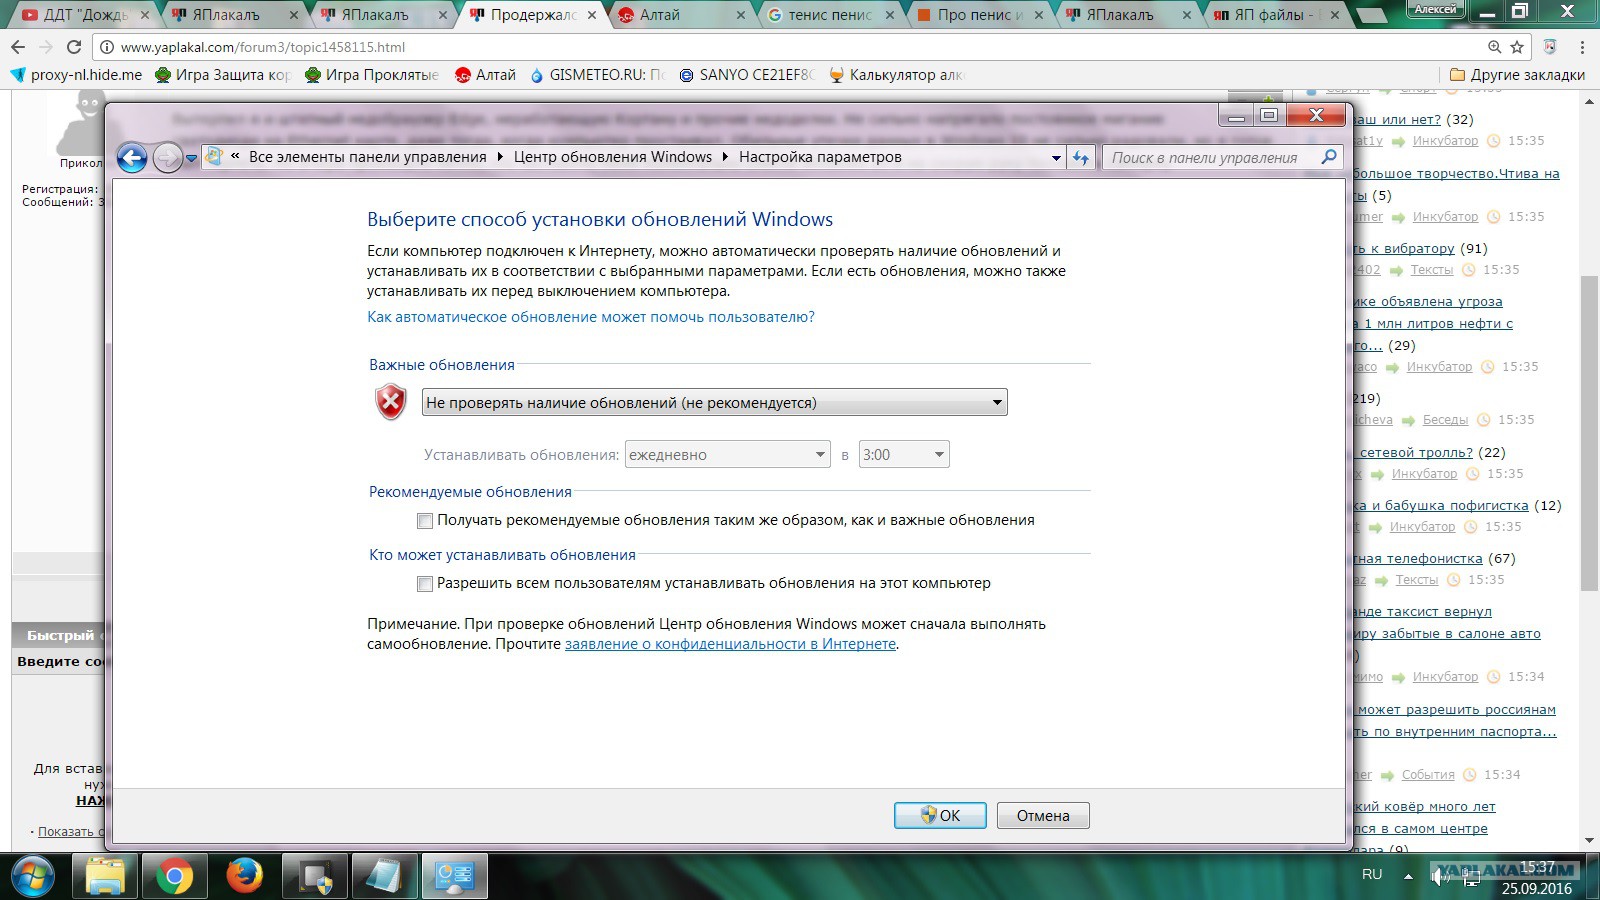Go back in the Chrome browser

pyautogui.click(x=18, y=47)
